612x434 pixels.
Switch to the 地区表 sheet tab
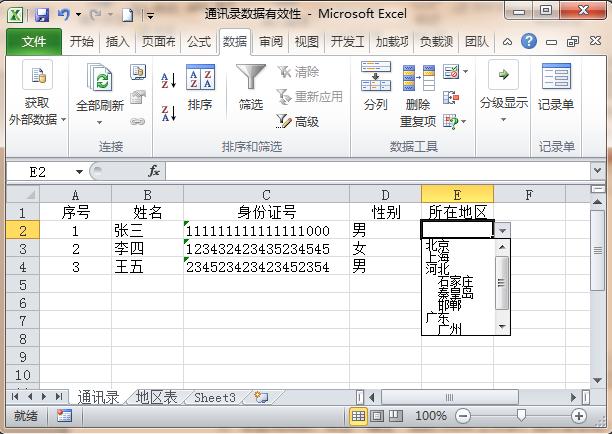(x=157, y=397)
